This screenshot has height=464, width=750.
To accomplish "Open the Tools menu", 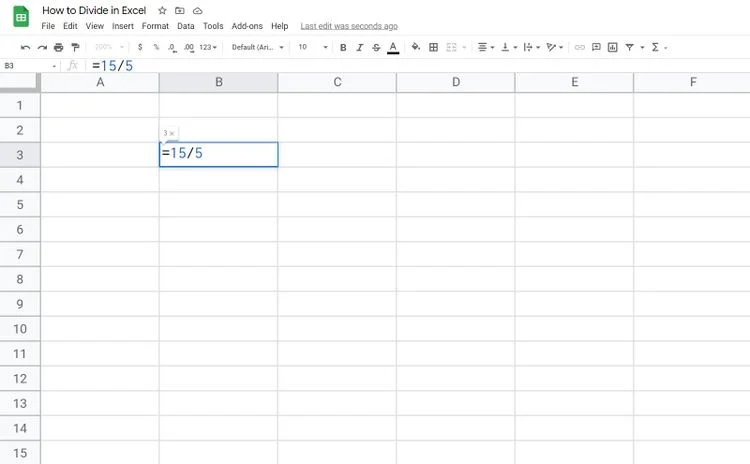I will [213, 26].
